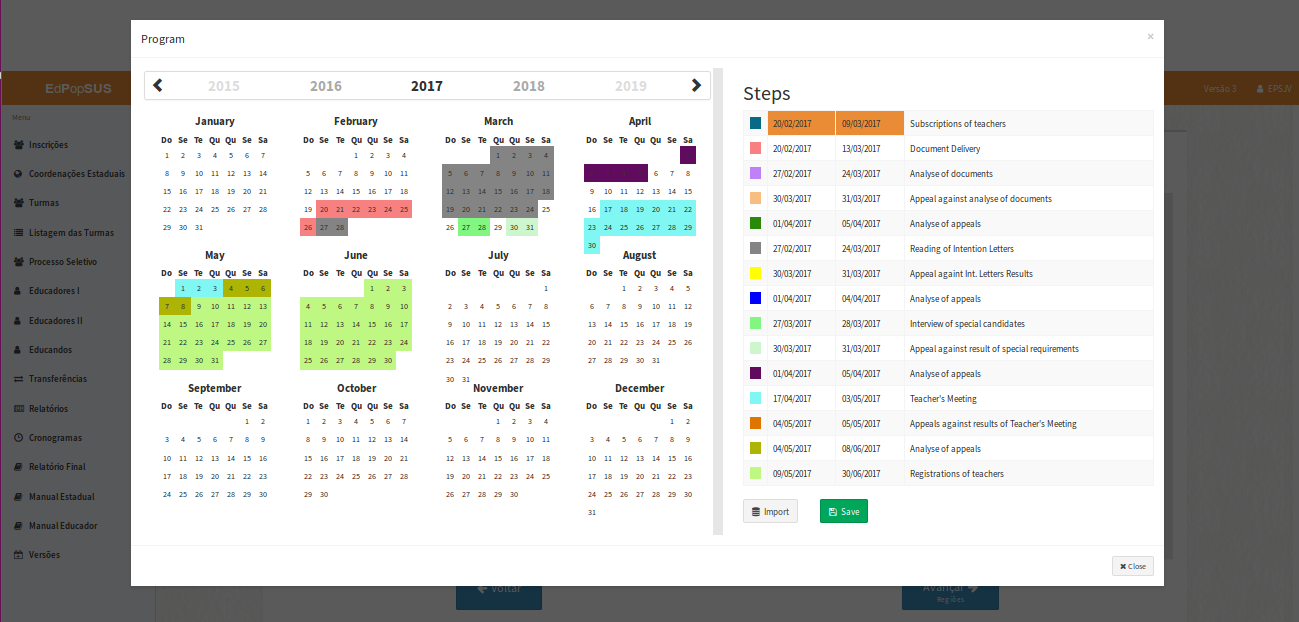Select year 2017 in calendar header

(x=427, y=86)
